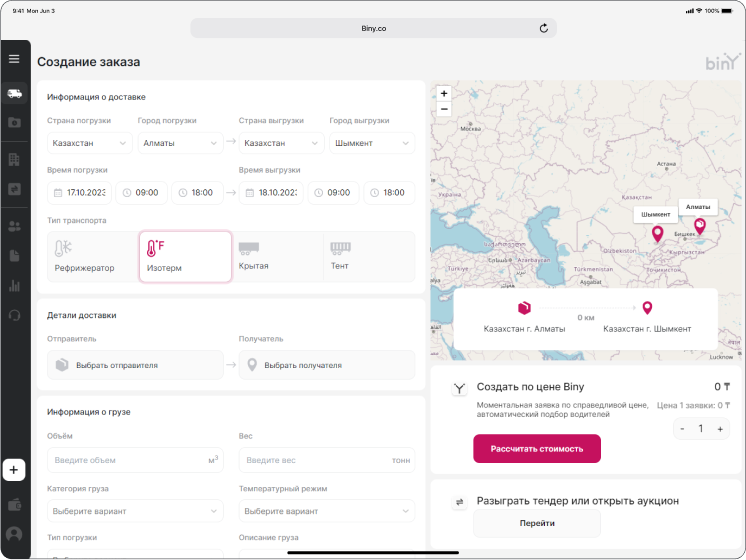This screenshot has width=746, height=560.
Task: Zoom in on the map
Action: tap(444, 93)
